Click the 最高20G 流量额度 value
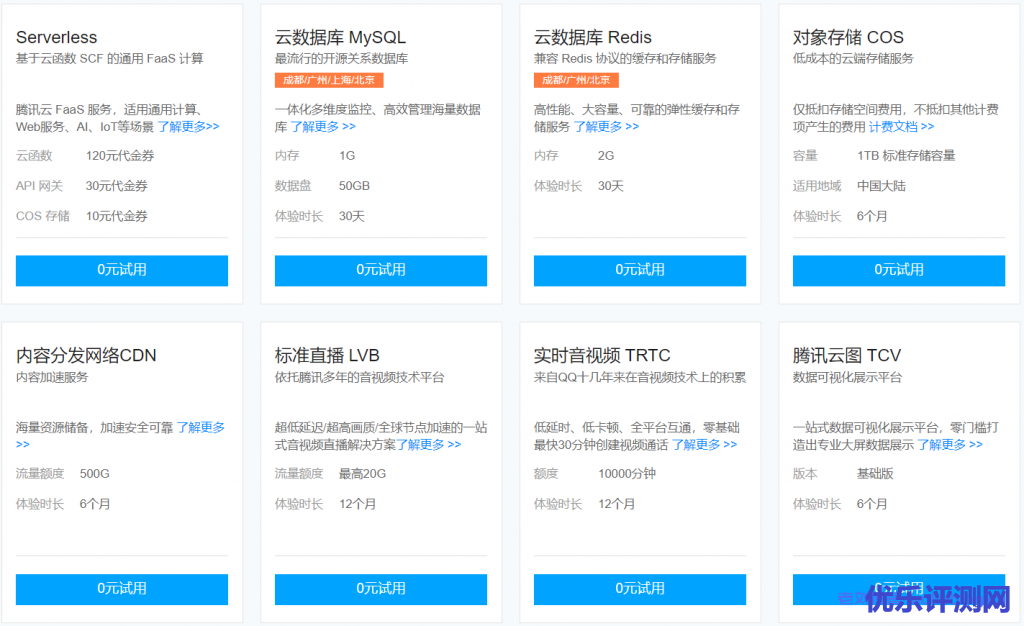The width and height of the screenshot is (1024, 626). [362, 473]
